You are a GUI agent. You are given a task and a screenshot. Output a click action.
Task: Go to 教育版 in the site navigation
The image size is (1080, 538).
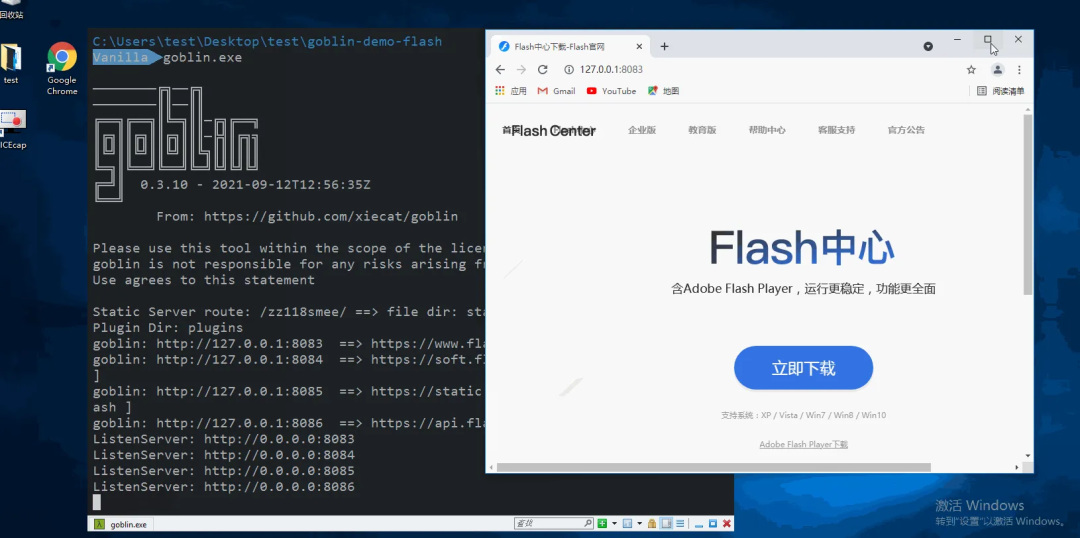(x=703, y=130)
